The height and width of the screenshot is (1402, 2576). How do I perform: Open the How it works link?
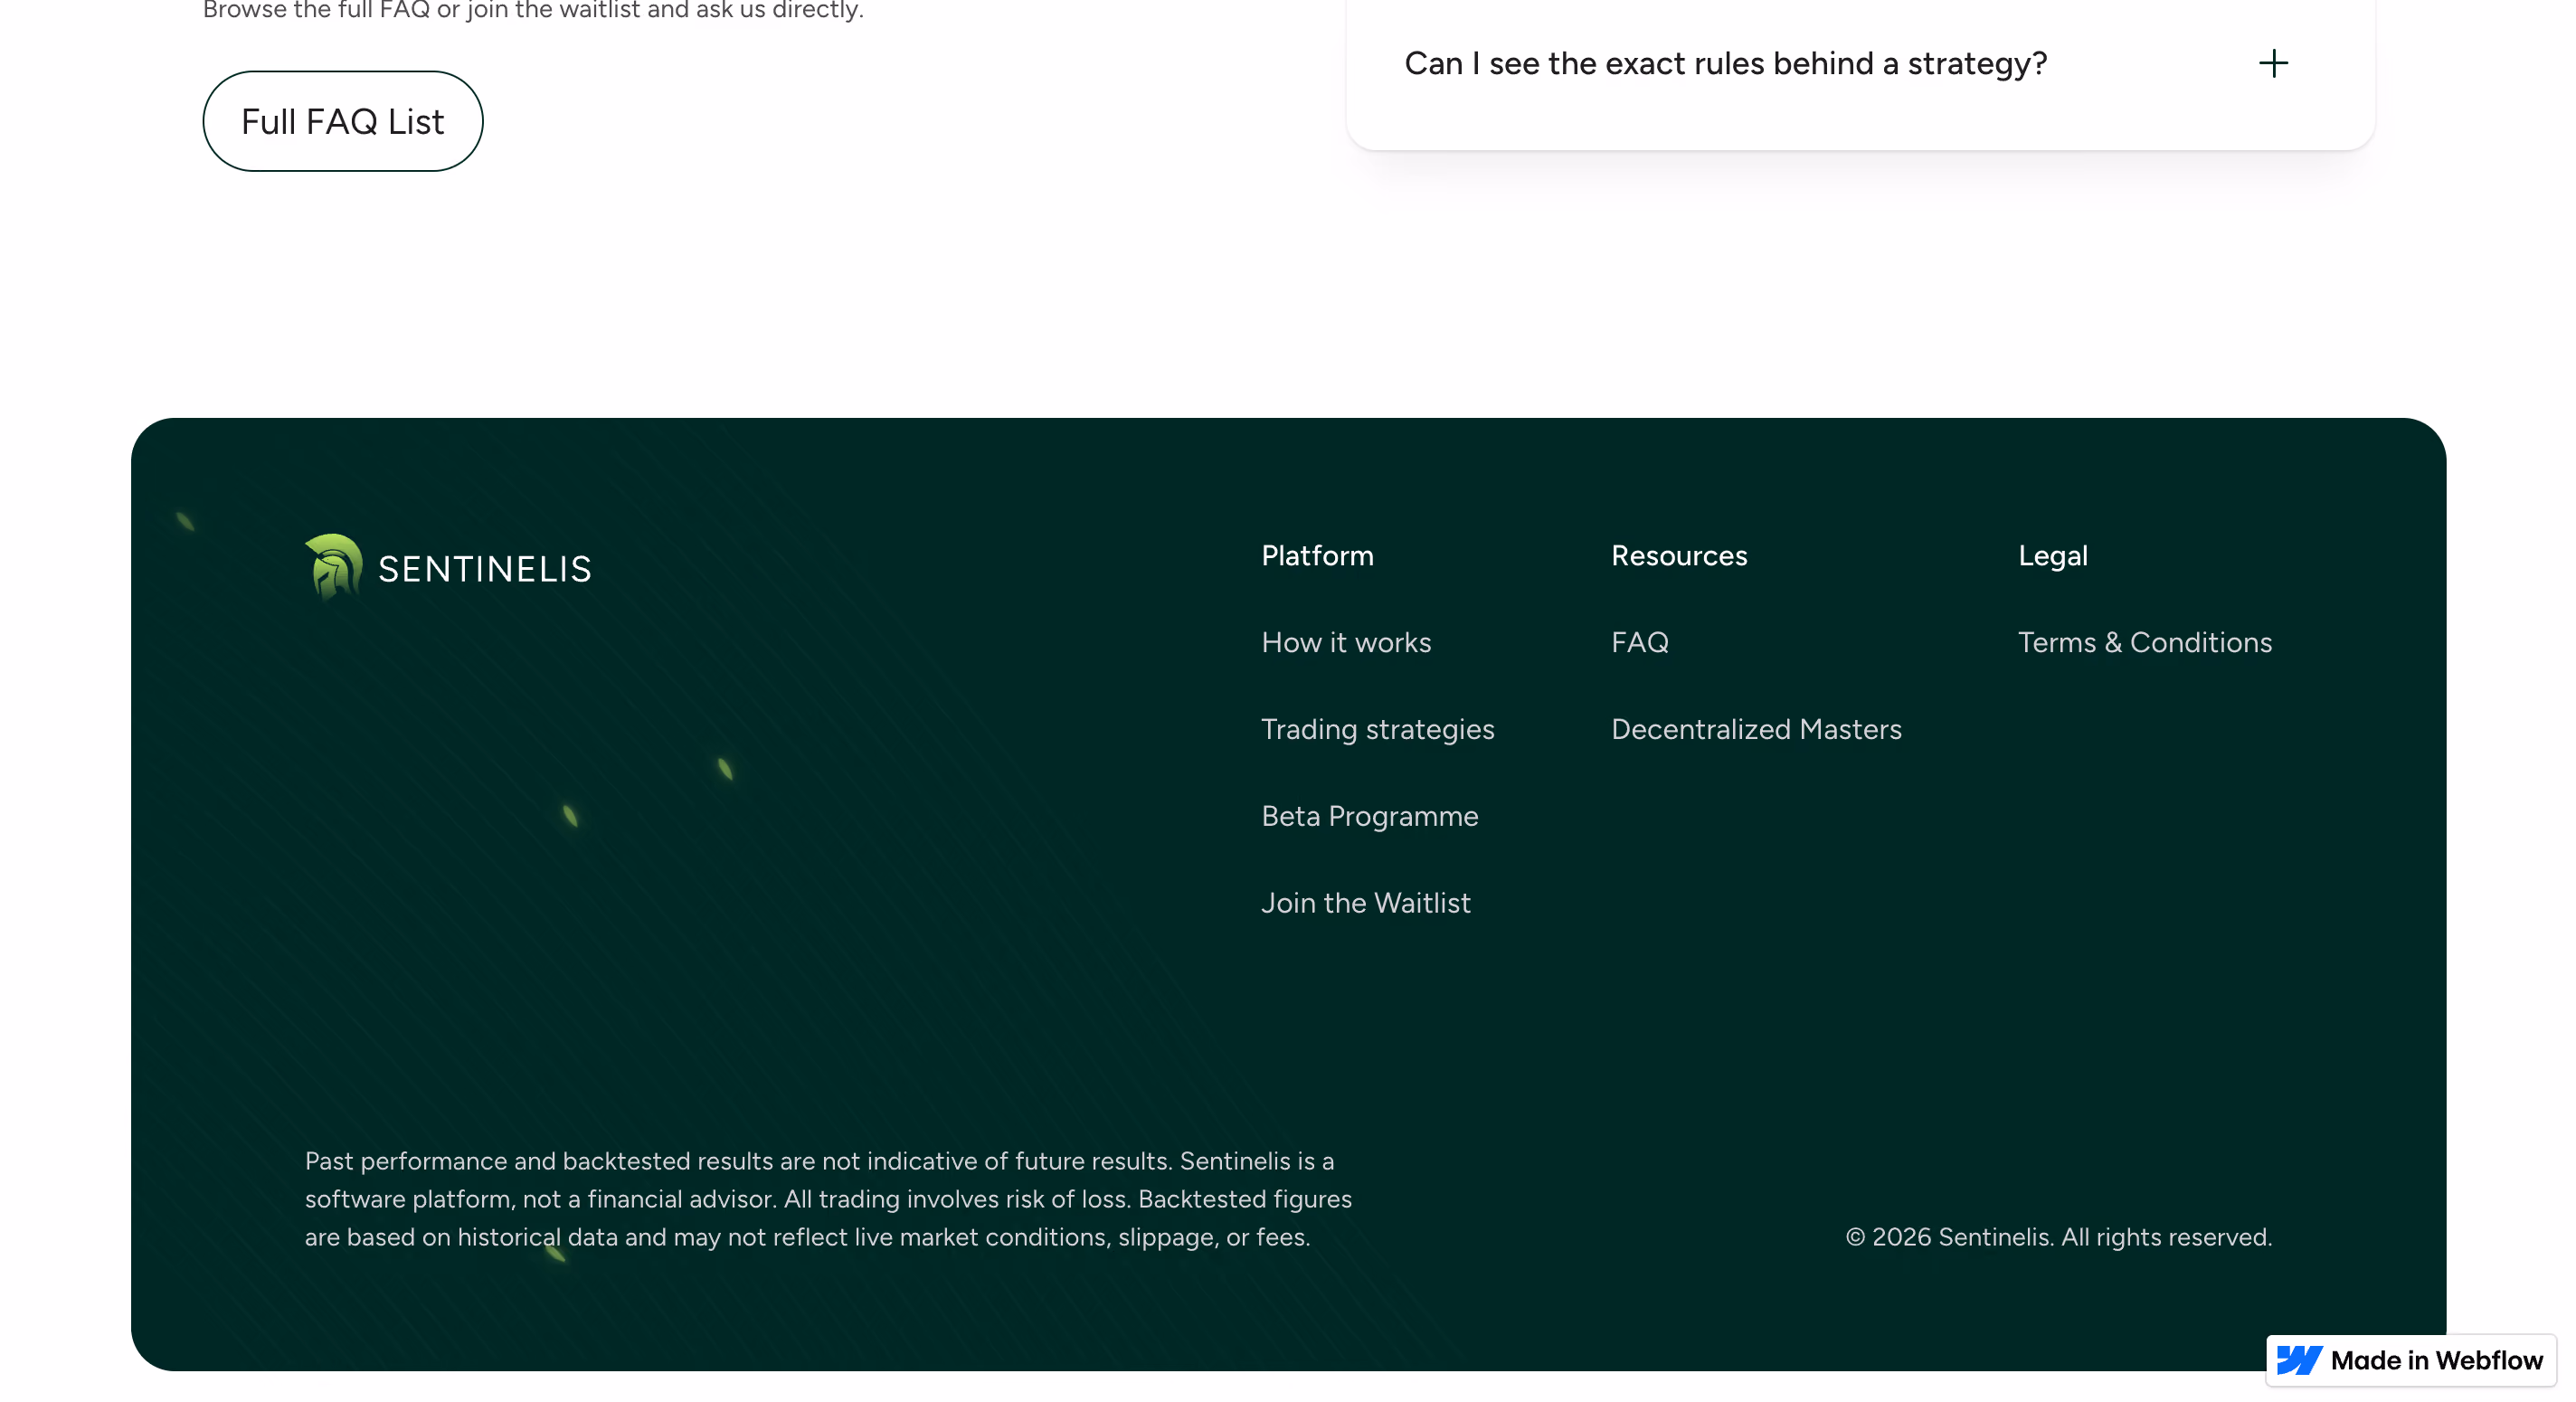click(1346, 642)
